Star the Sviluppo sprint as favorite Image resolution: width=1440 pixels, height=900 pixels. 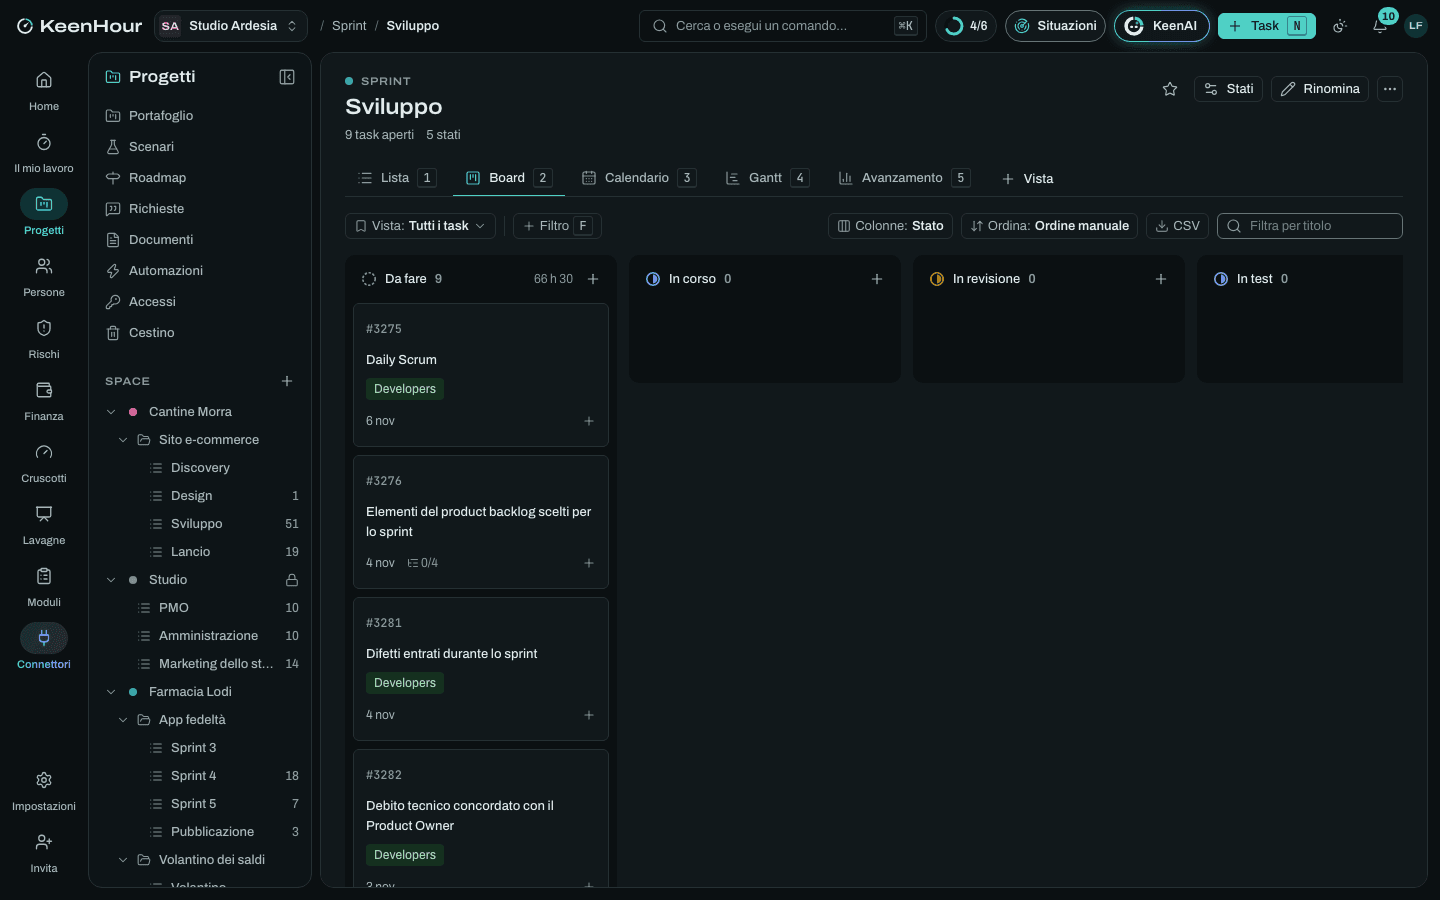[x=1170, y=89]
